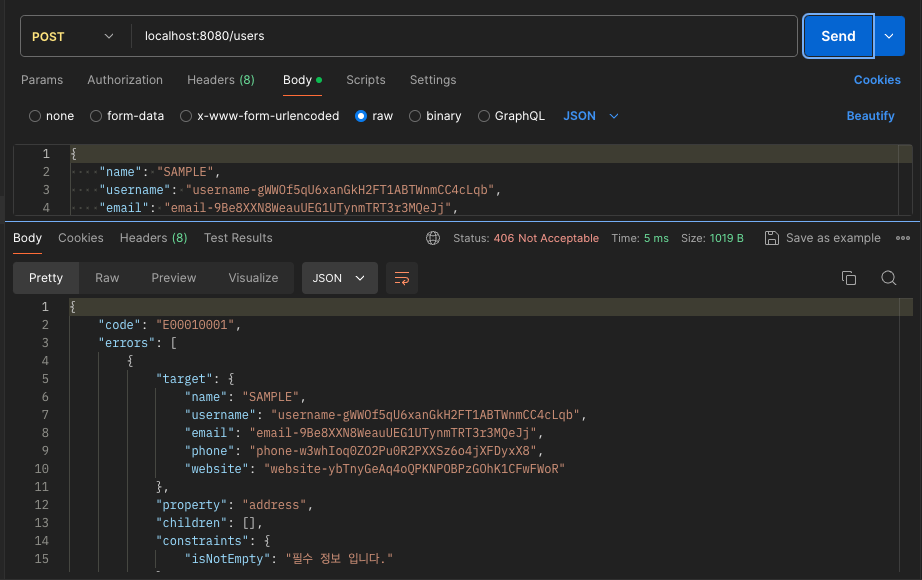922x580 pixels.
Task: Select the none body type radio
Action: click(x=35, y=116)
